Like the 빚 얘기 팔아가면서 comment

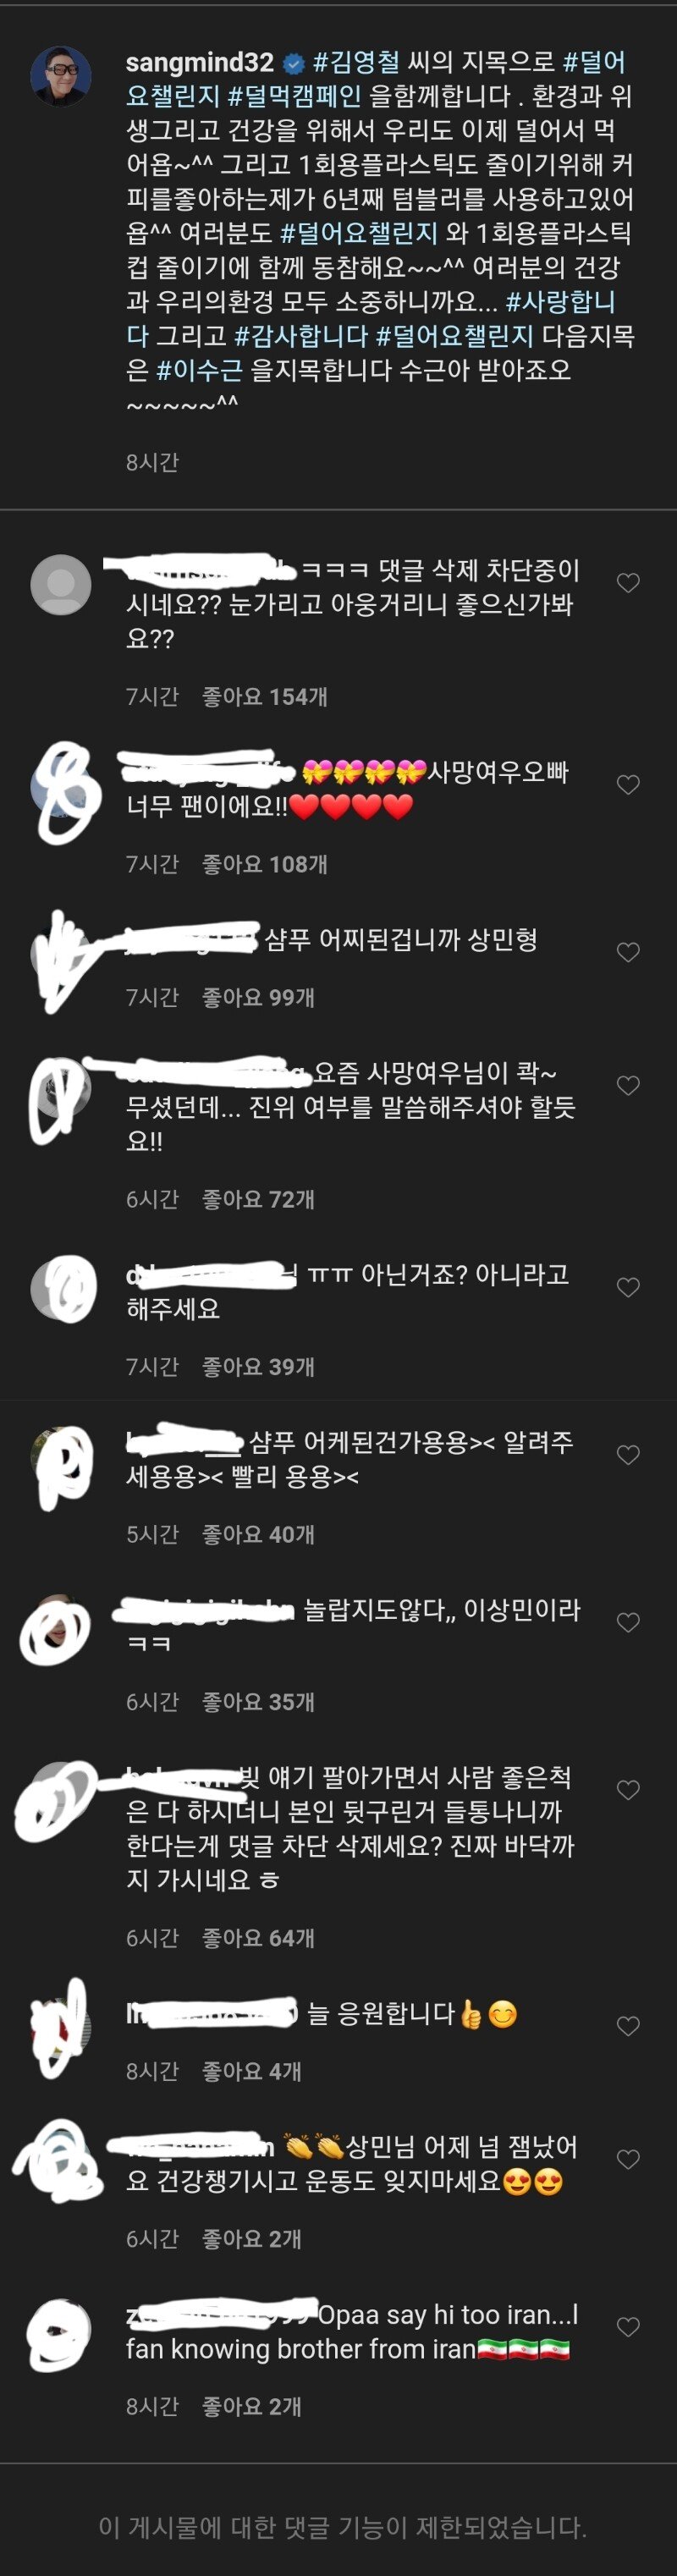pos(628,1791)
